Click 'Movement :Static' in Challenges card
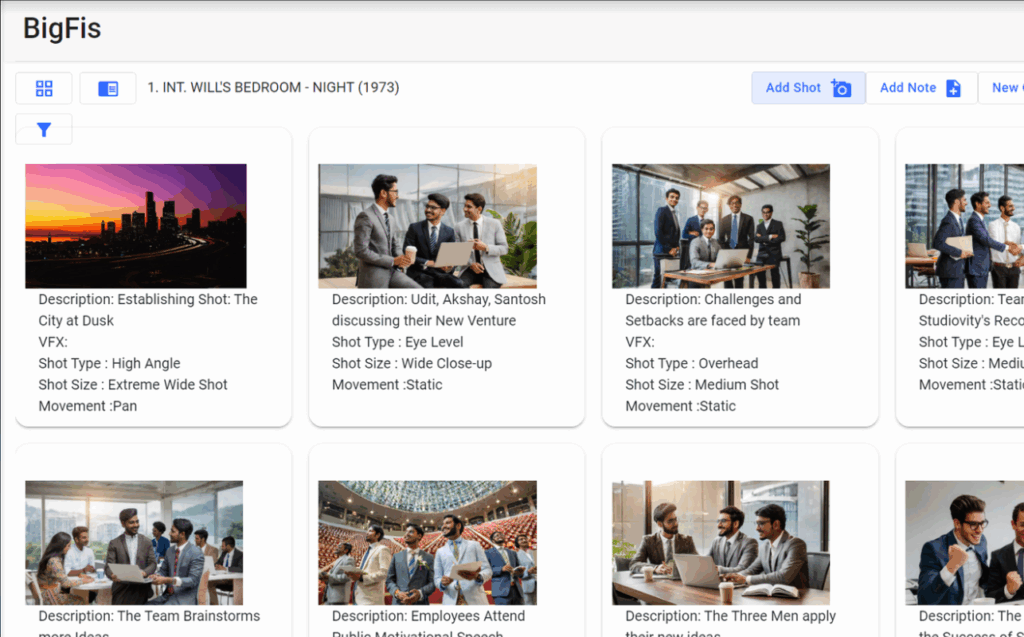Image resolution: width=1024 pixels, height=637 pixels. (680, 406)
